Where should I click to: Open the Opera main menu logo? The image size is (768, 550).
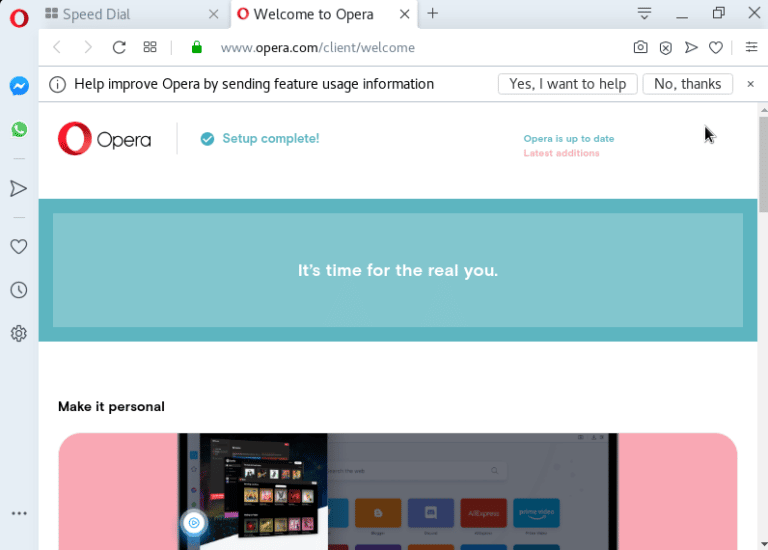coord(19,19)
